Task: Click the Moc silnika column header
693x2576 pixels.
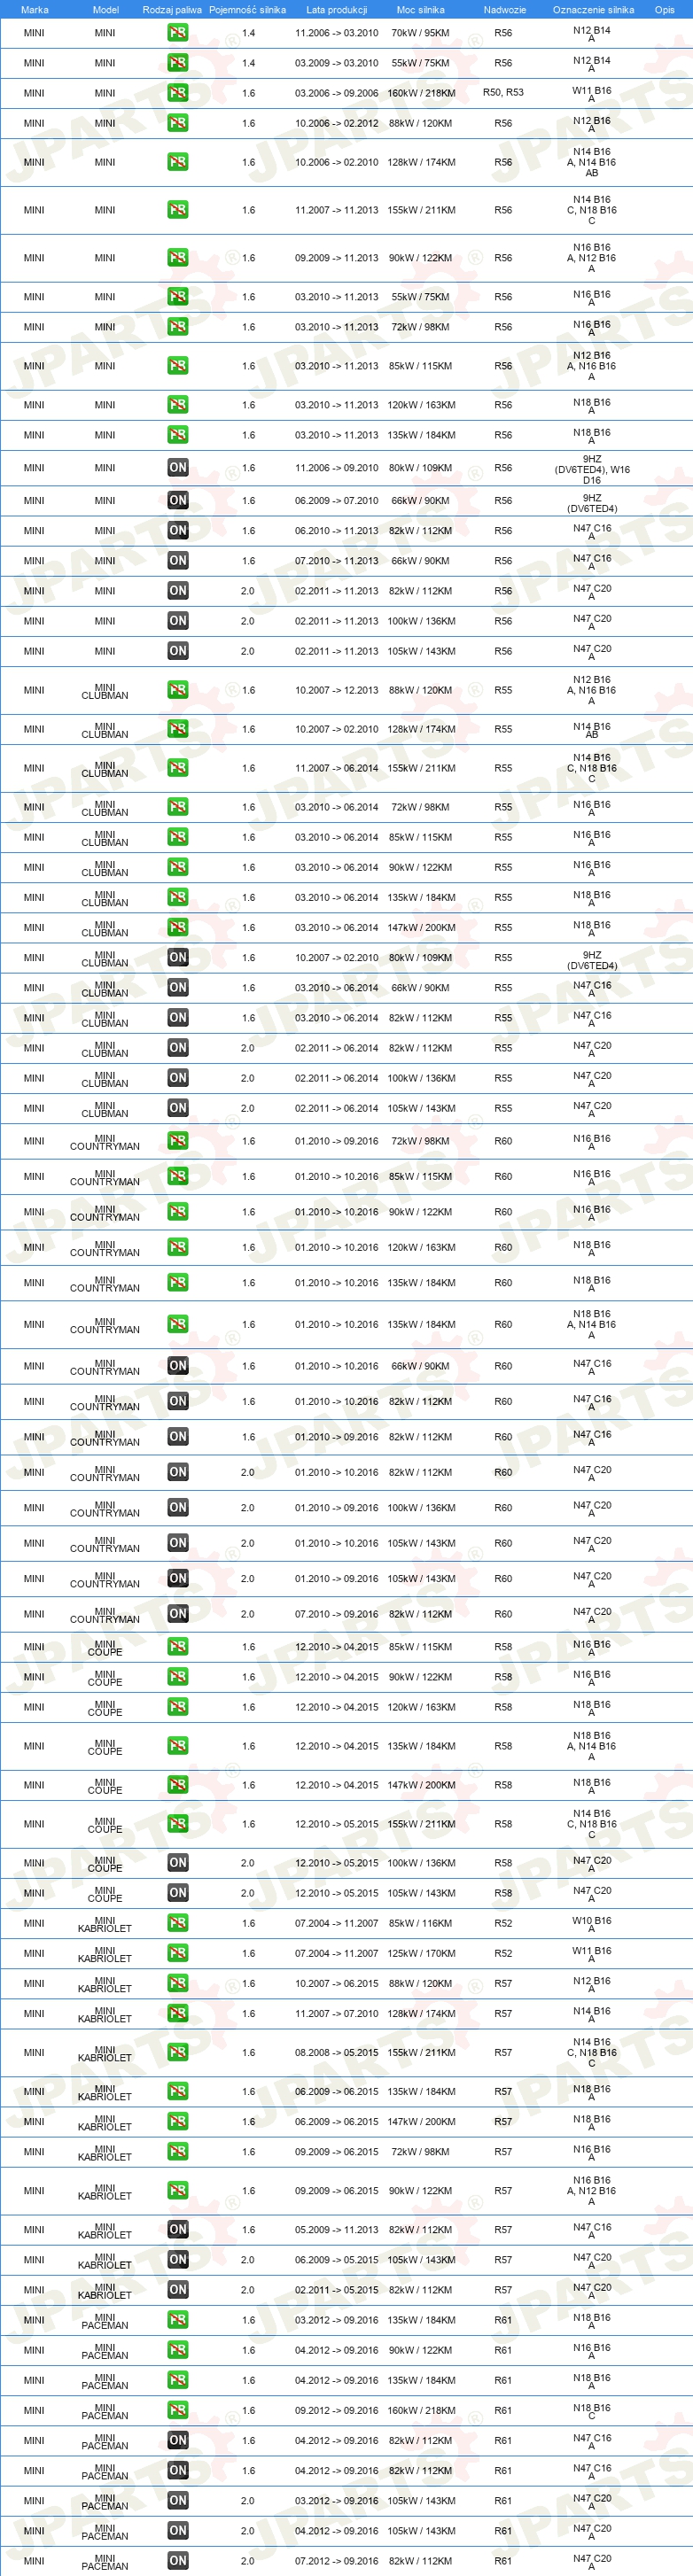Action: 420,9
